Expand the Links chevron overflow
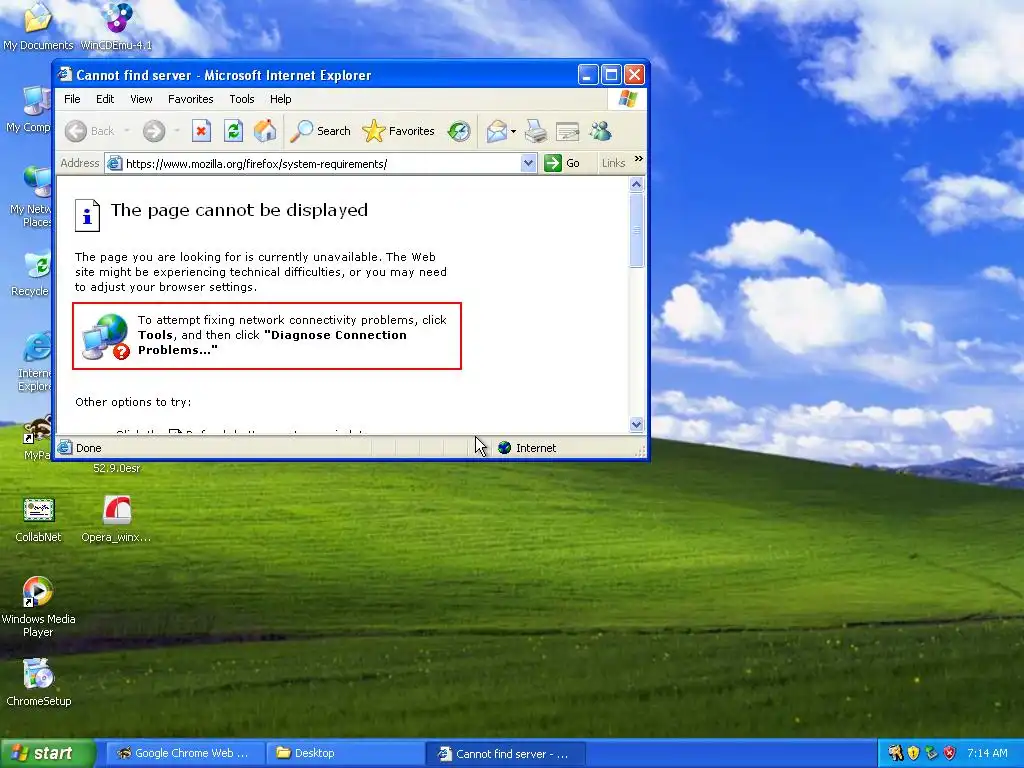 639,159
